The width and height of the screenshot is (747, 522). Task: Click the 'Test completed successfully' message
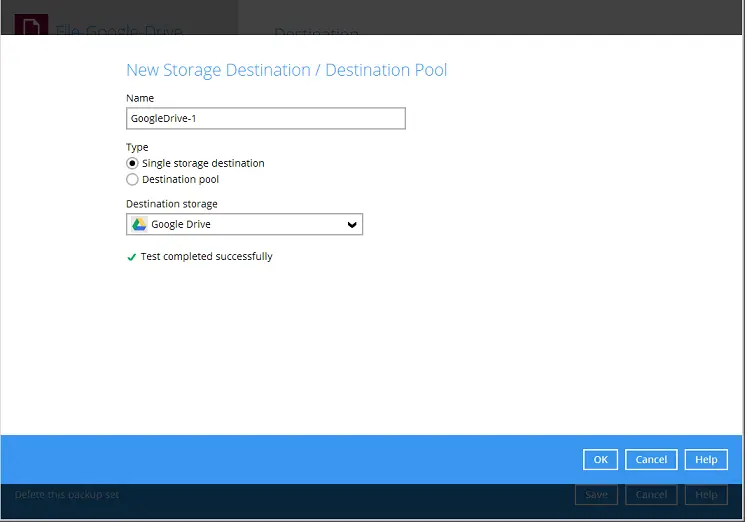point(206,257)
